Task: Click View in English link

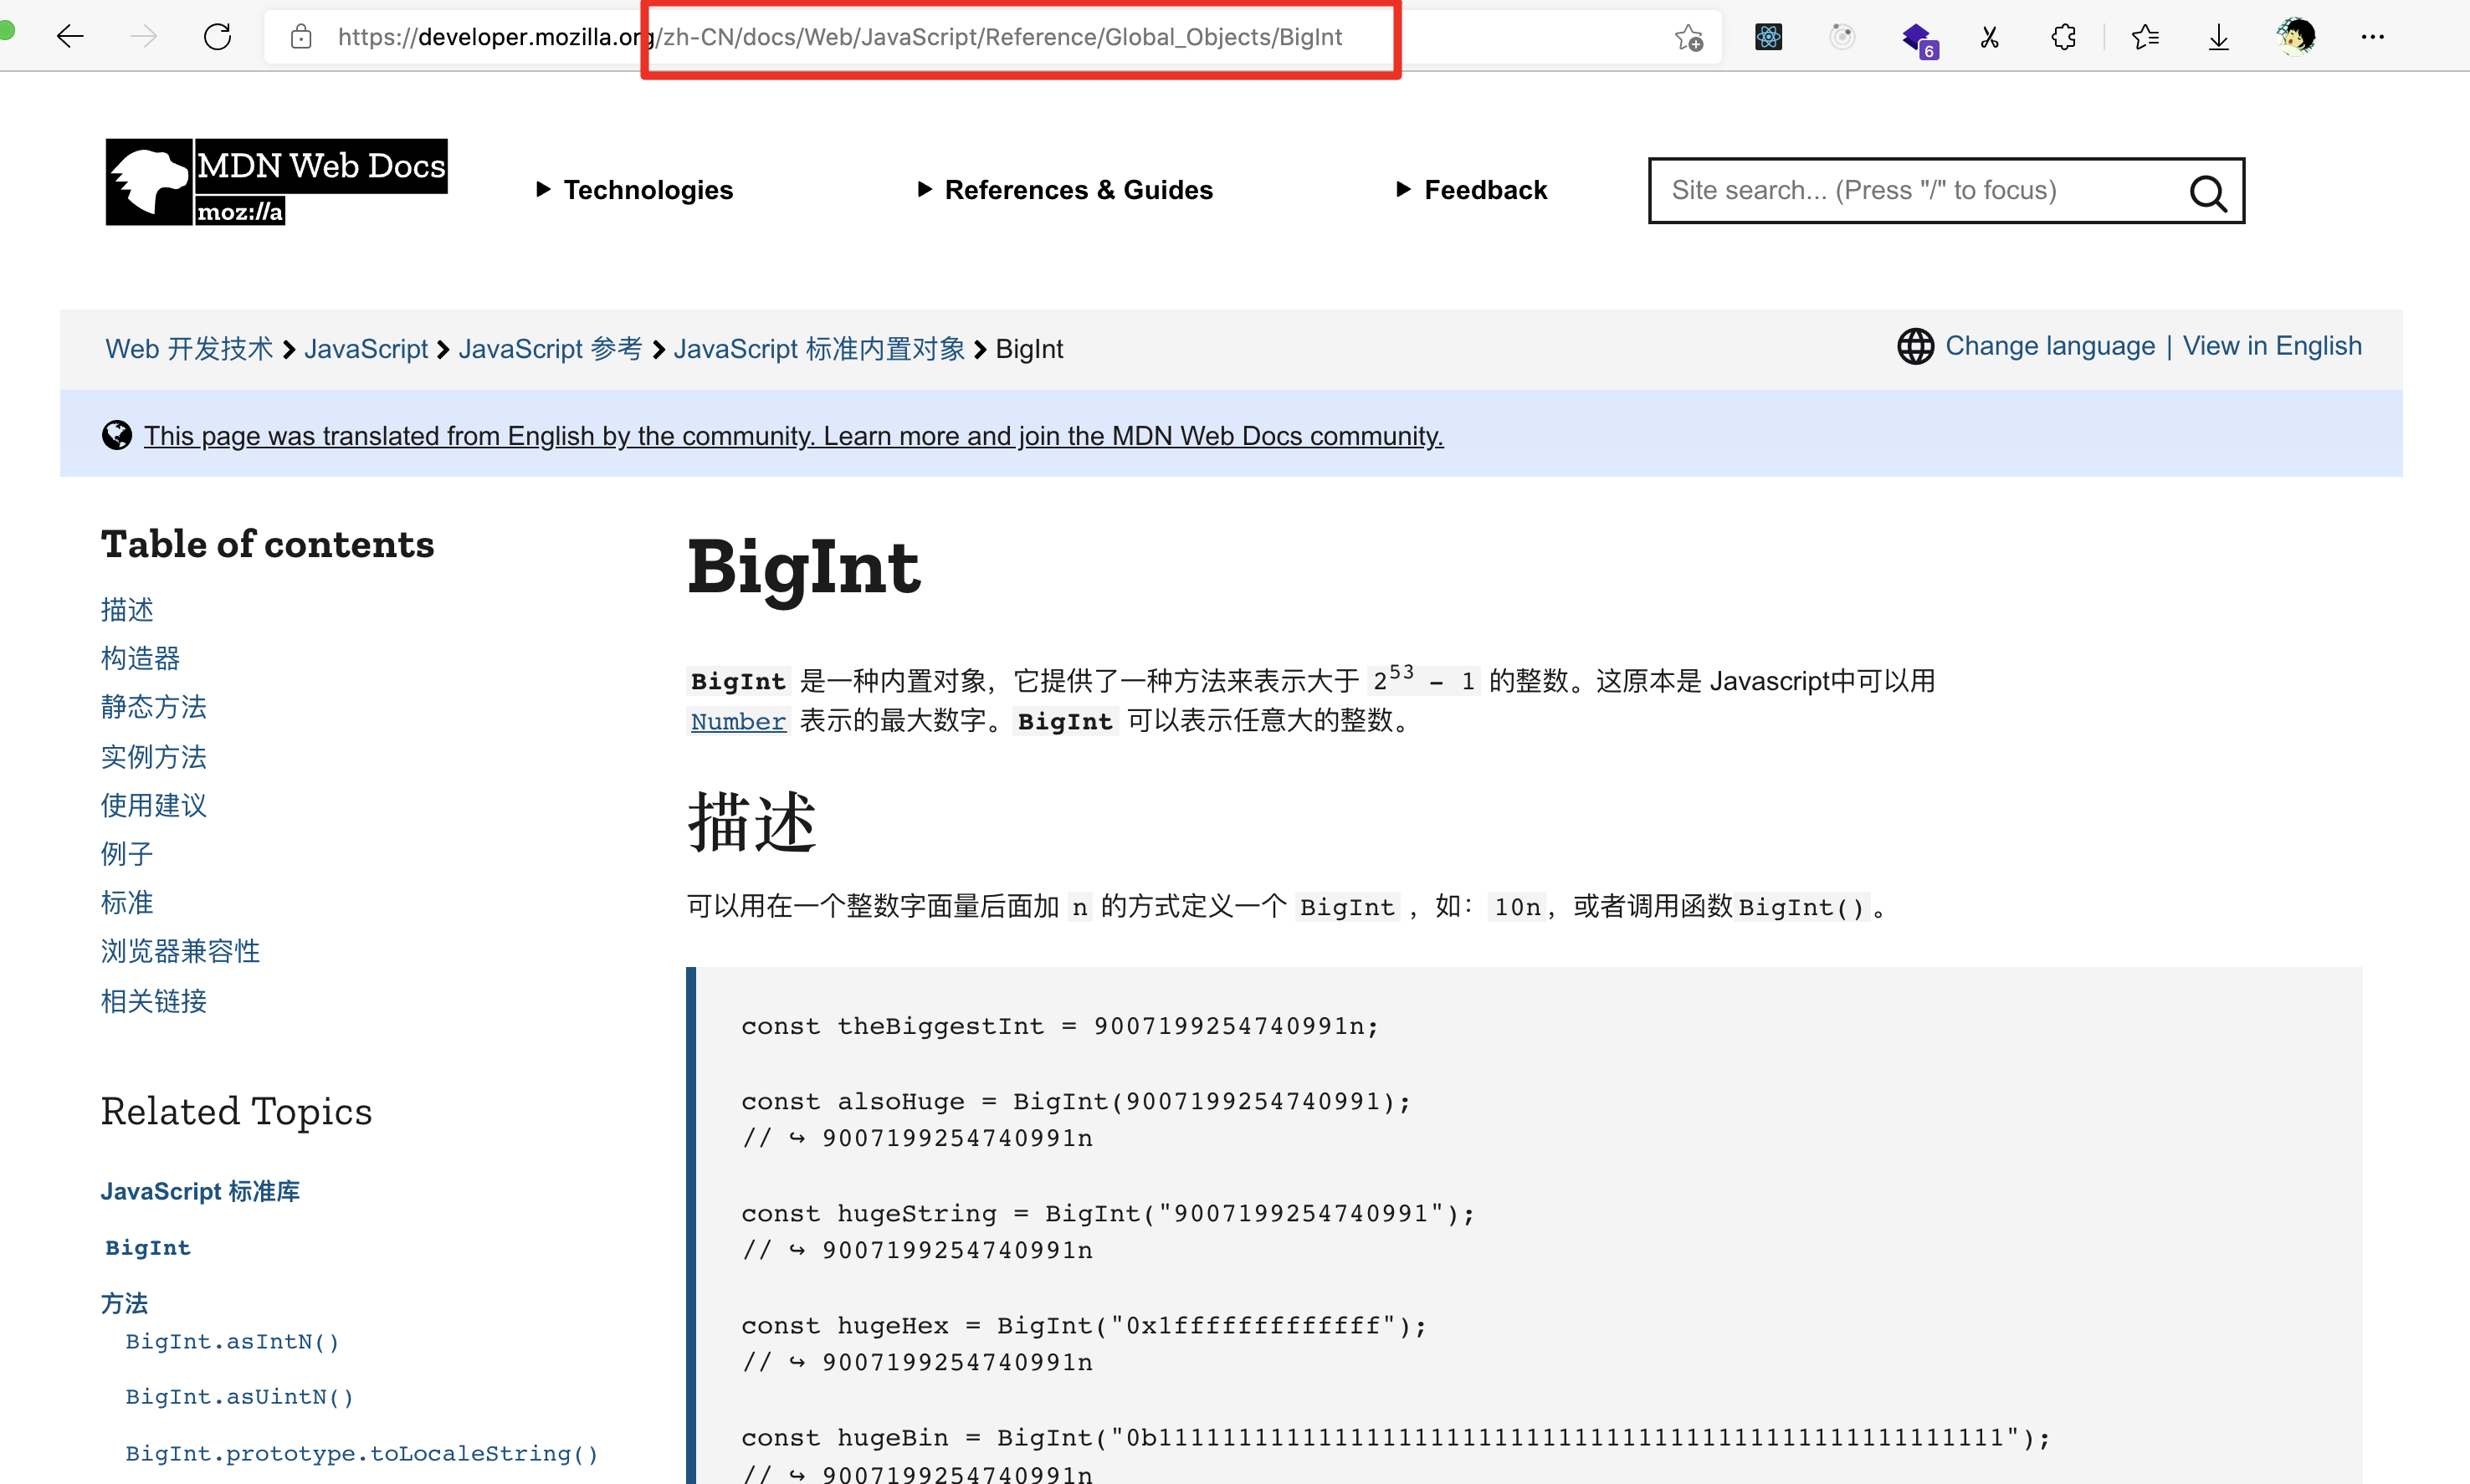Action: tap(2271, 346)
